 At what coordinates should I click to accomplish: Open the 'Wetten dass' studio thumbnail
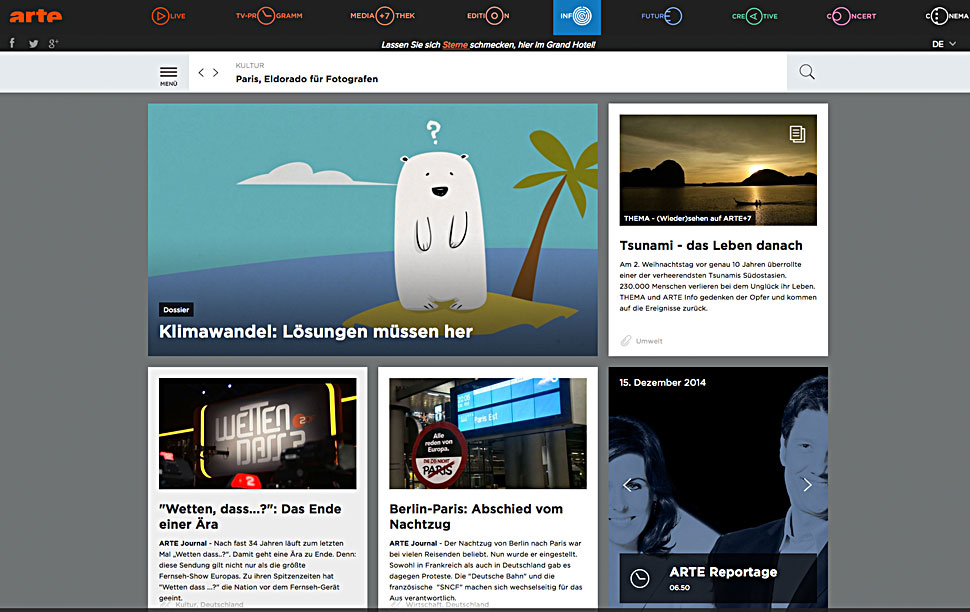coord(257,433)
